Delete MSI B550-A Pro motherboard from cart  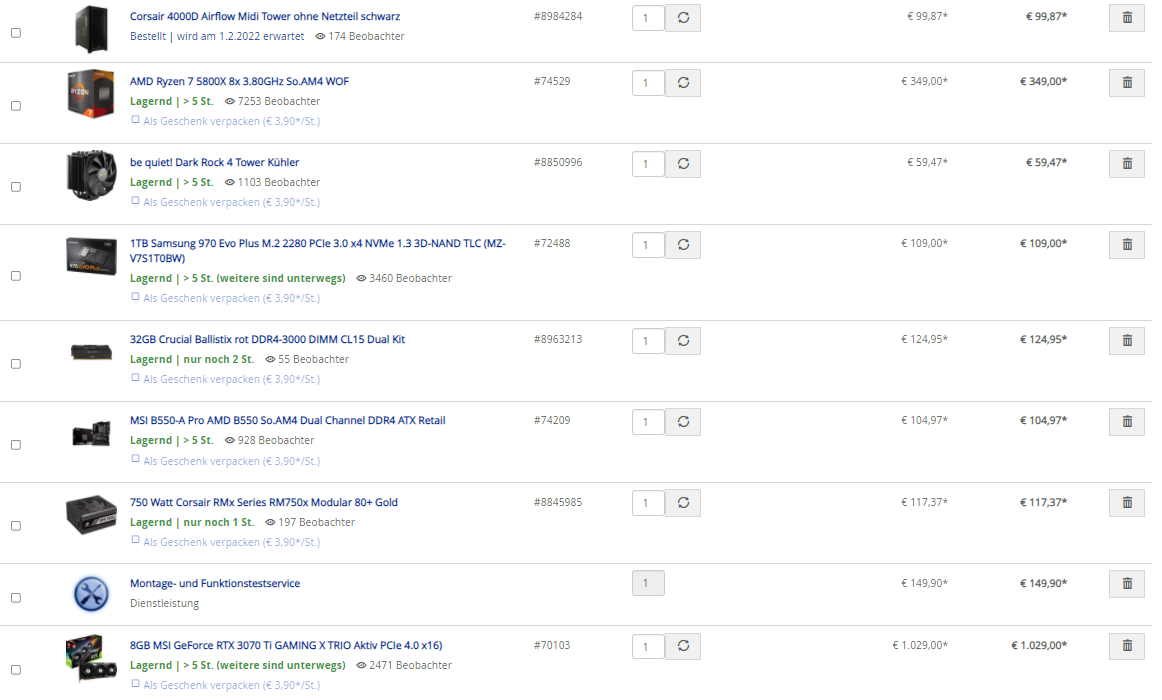click(1126, 421)
